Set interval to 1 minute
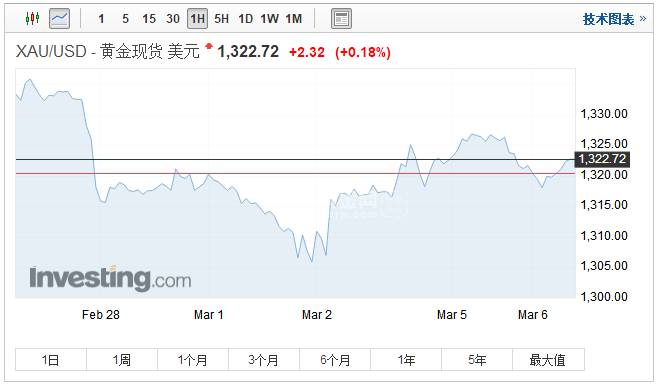This screenshot has height=386, width=657. pos(101,19)
